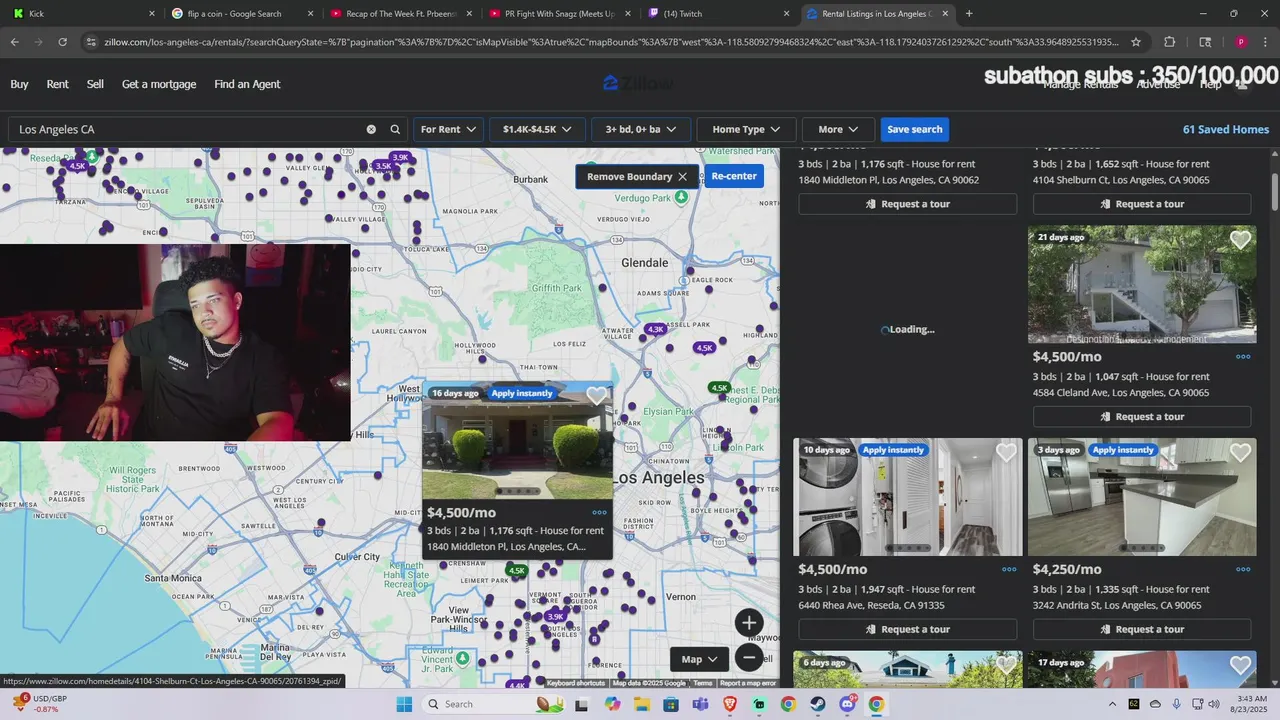Open the 61 Saved Homes link
Image resolution: width=1280 pixels, height=720 pixels.
[x=1226, y=129]
